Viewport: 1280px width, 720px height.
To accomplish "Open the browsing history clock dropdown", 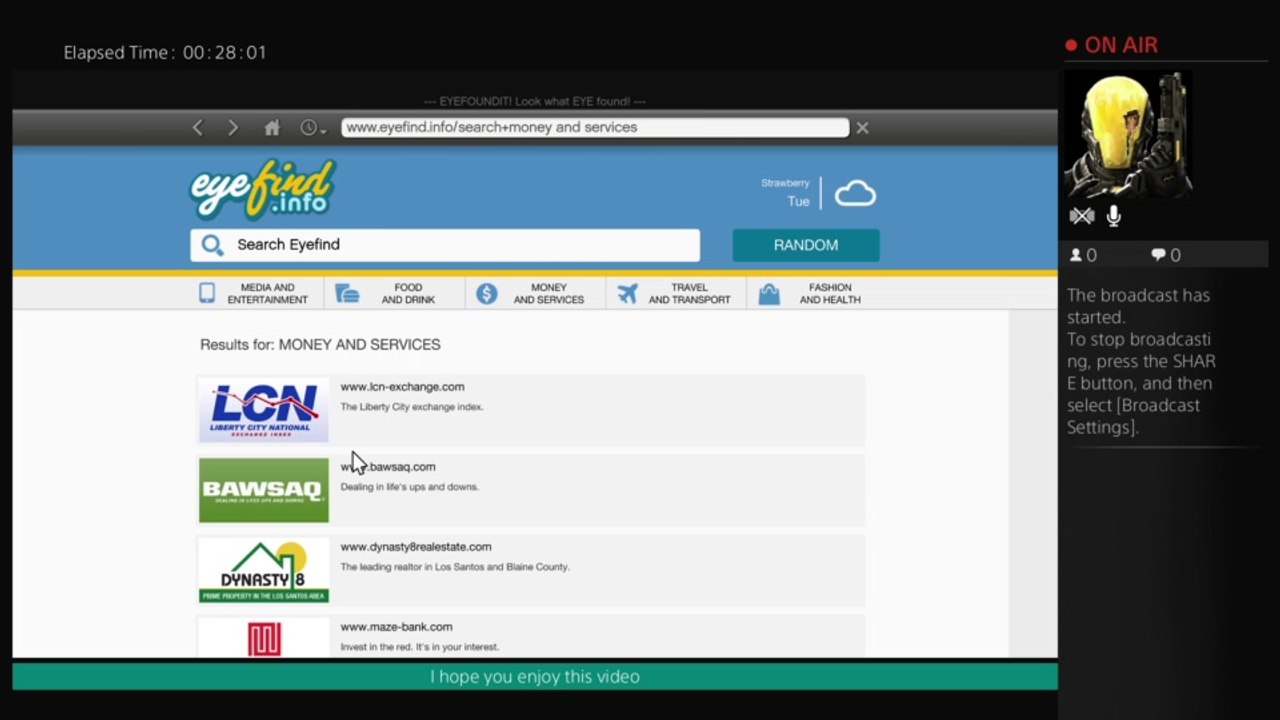I will pos(313,128).
